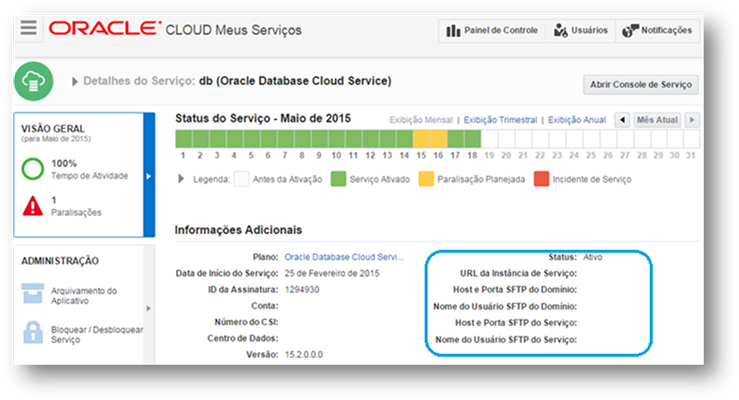The height and width of the screenshot is (400, 739).
Task: Click the 100% uptime circle icon
Action: coord(33,169)
